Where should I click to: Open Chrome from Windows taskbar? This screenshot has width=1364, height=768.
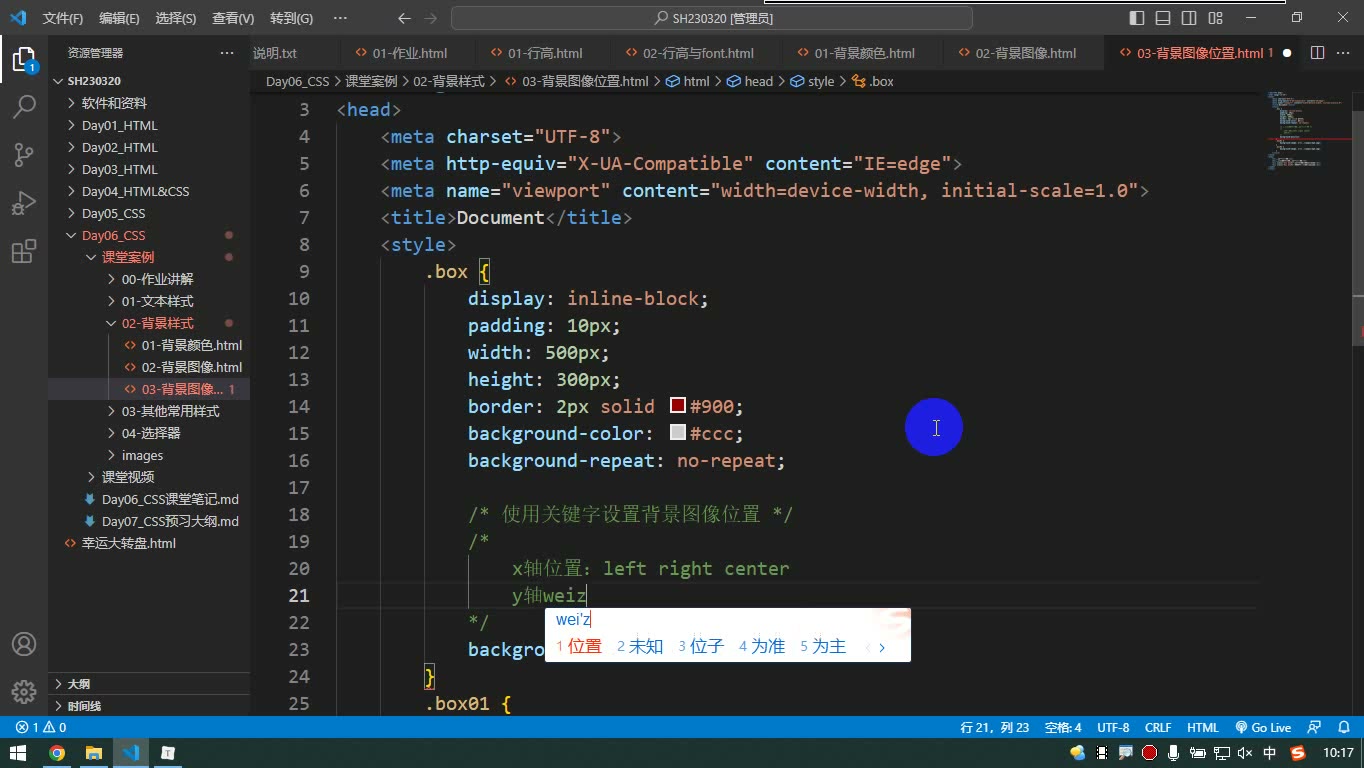[57, 753]
